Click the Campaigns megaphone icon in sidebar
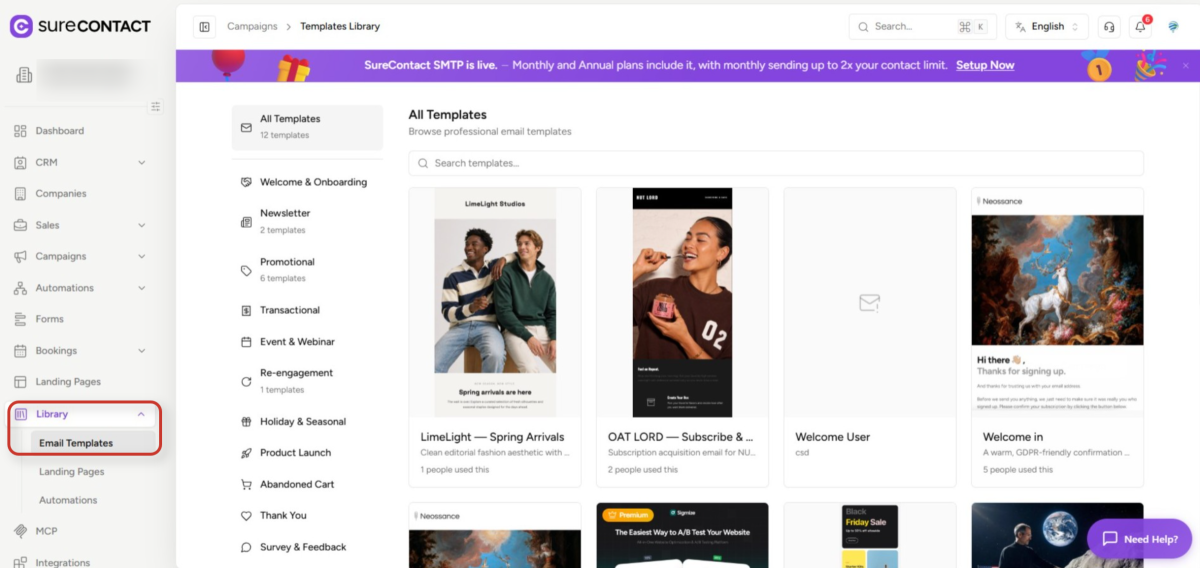The height and width of the screenshot is (568, 1200). (x=20, y=257)
